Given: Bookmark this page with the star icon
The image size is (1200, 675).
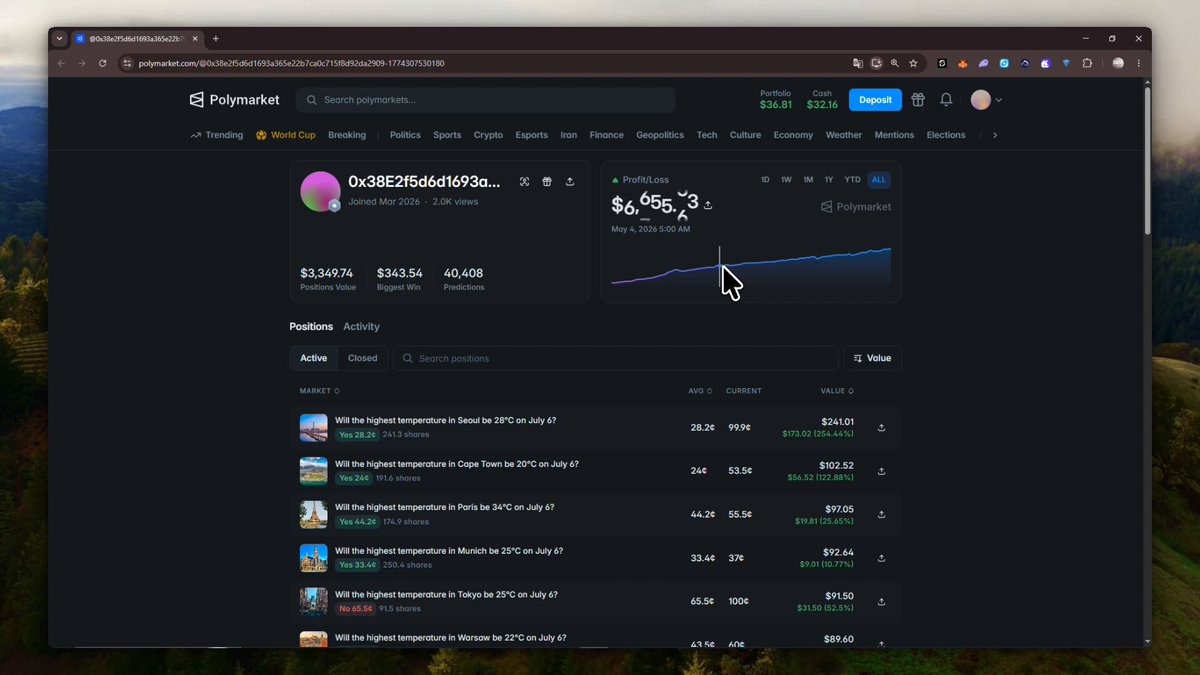Looking at the screenshot, I should (x=913, y=63).
